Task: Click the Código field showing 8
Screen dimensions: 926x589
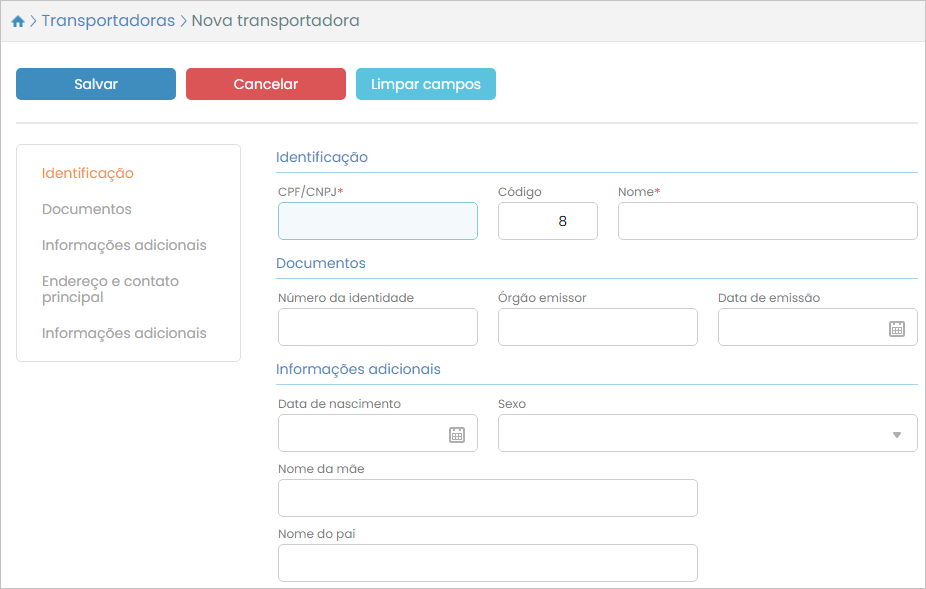Action: pyautogui.click(x=547, y=221)
